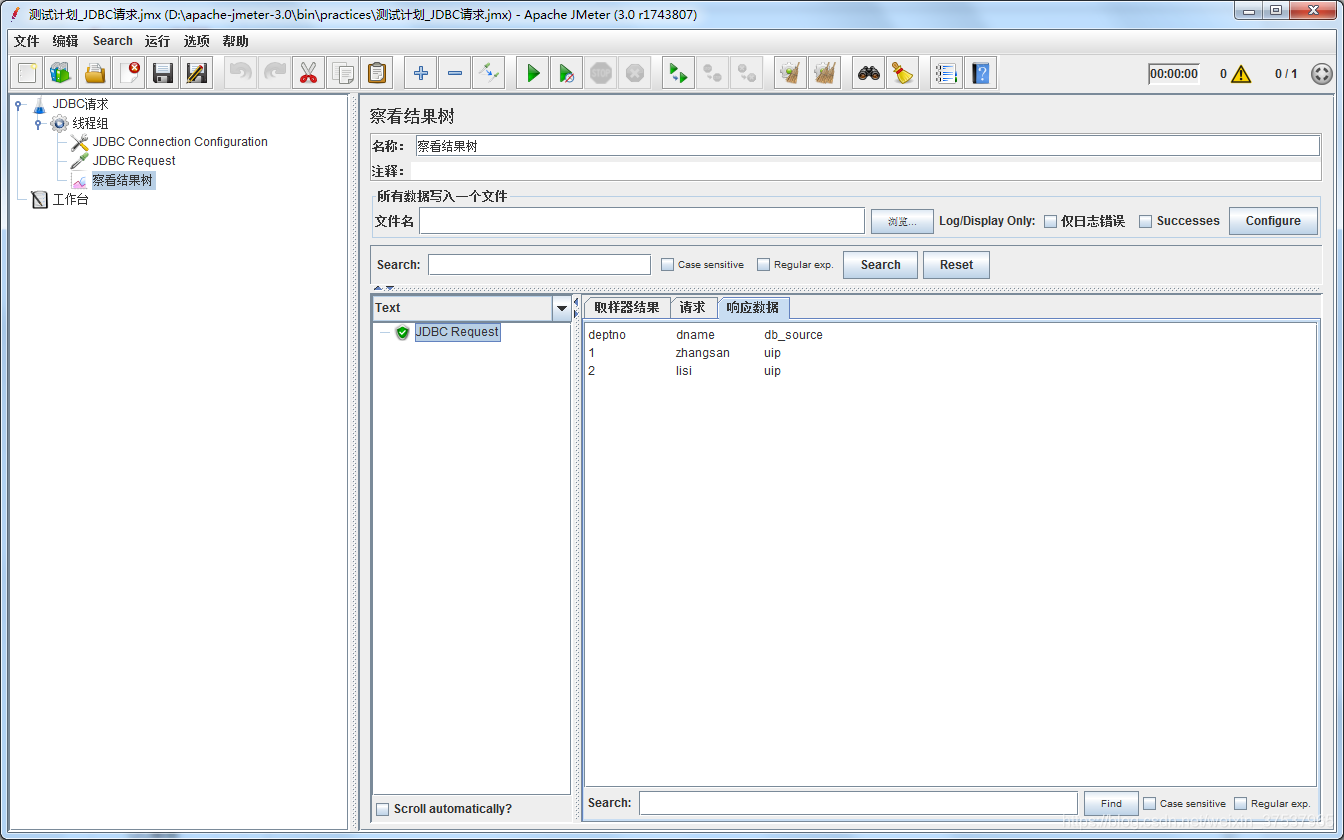
Task: Toggle upper Case sensitive checkbox
Action: pos(668,265)
